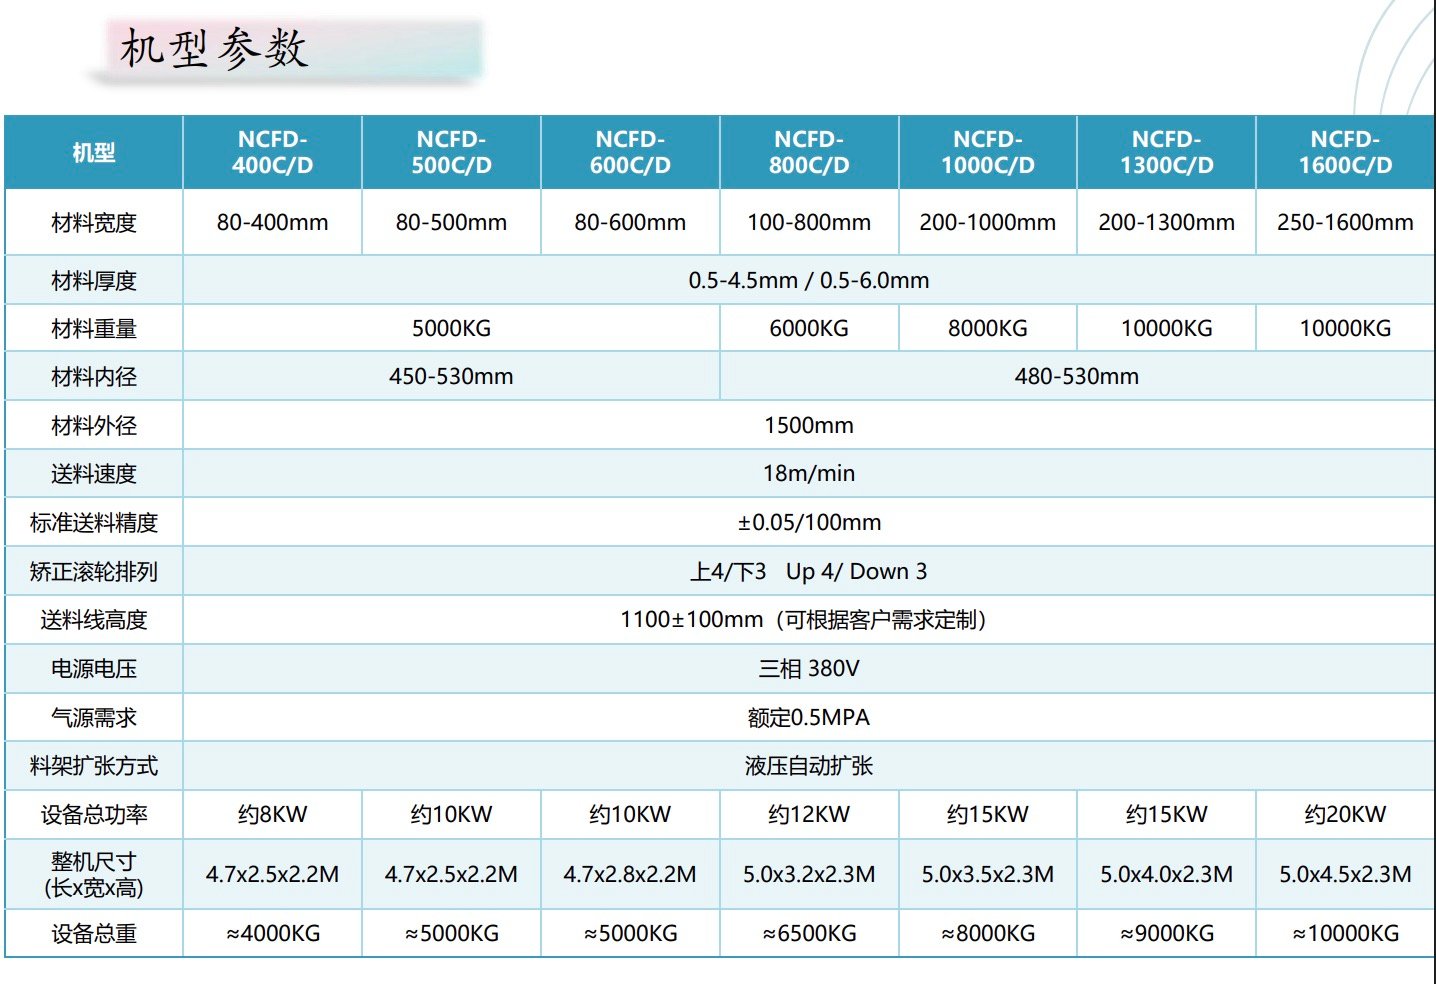This screenshot has height=984, width=1436.
Task: Click the '约8KW' power cell
Action: (273, 814)
